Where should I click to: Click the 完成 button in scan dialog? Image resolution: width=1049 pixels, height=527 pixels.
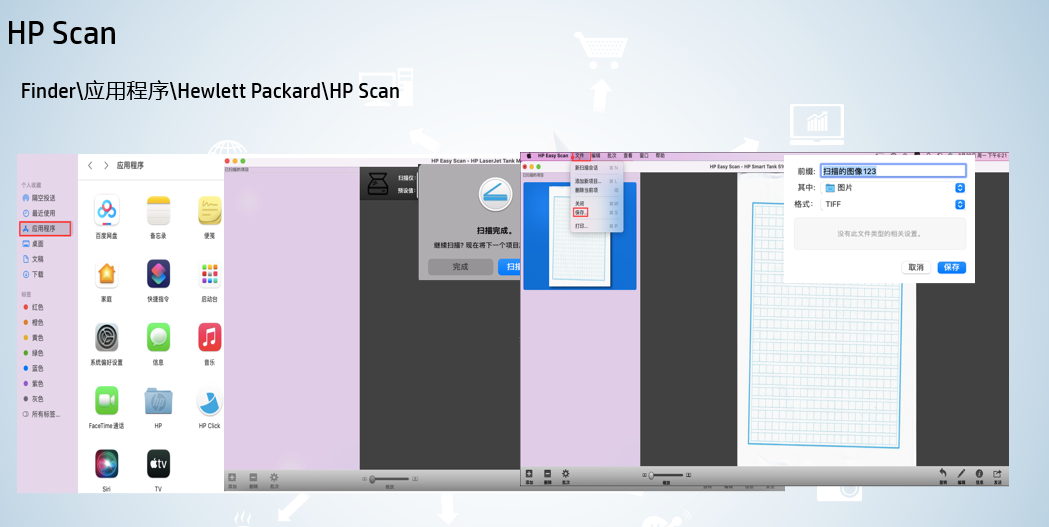tap(460, 267)
